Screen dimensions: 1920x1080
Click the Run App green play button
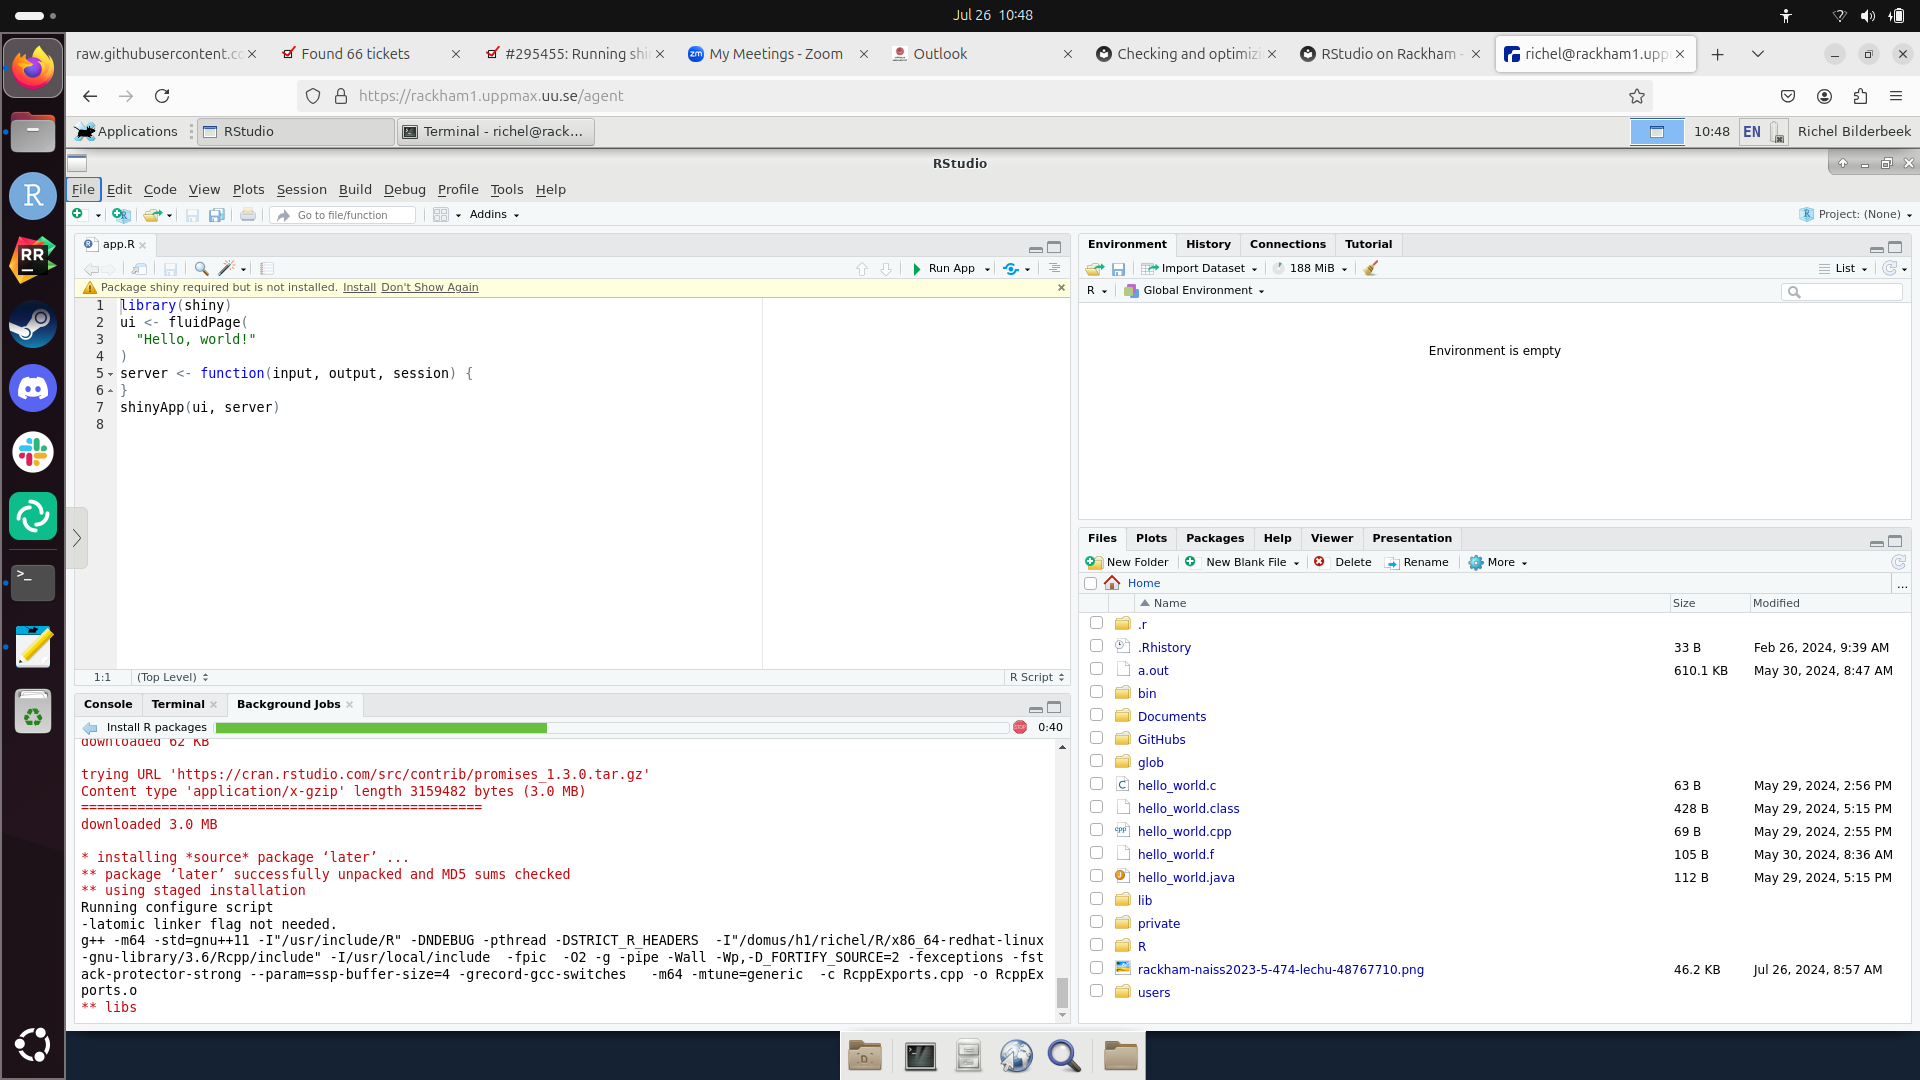tap(916, 268)
